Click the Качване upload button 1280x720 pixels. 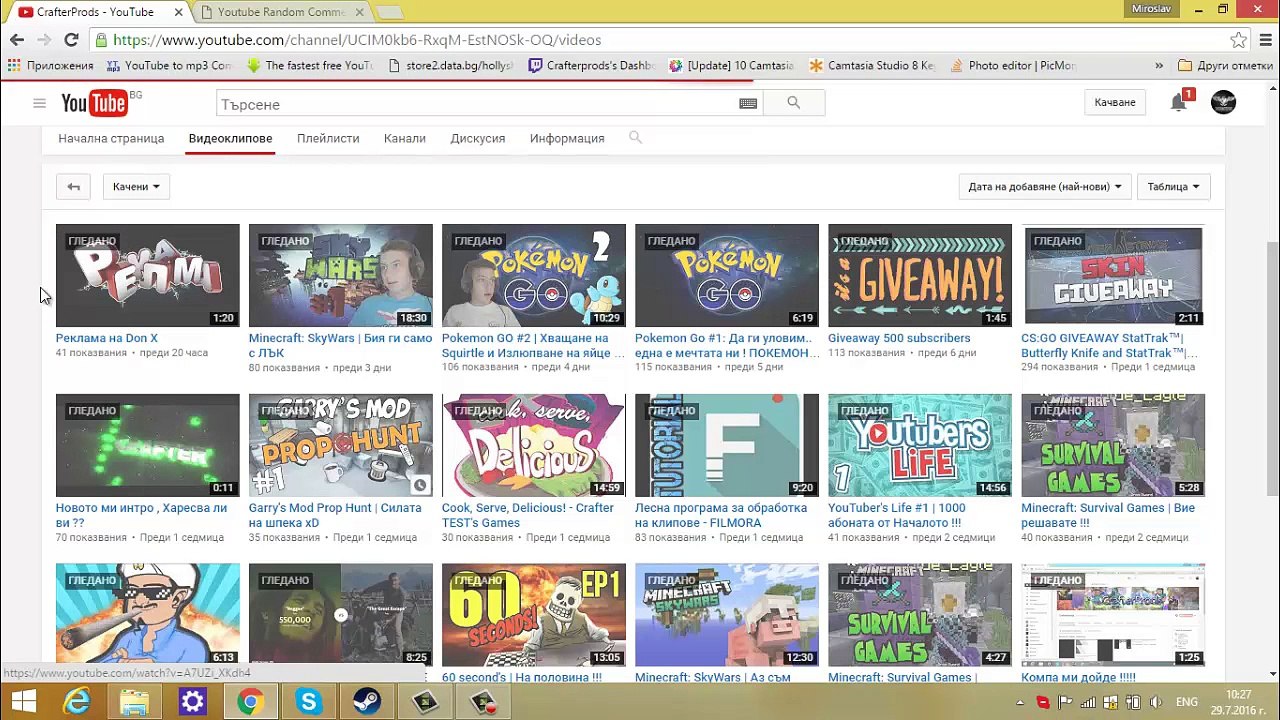tap(1115, 102)
